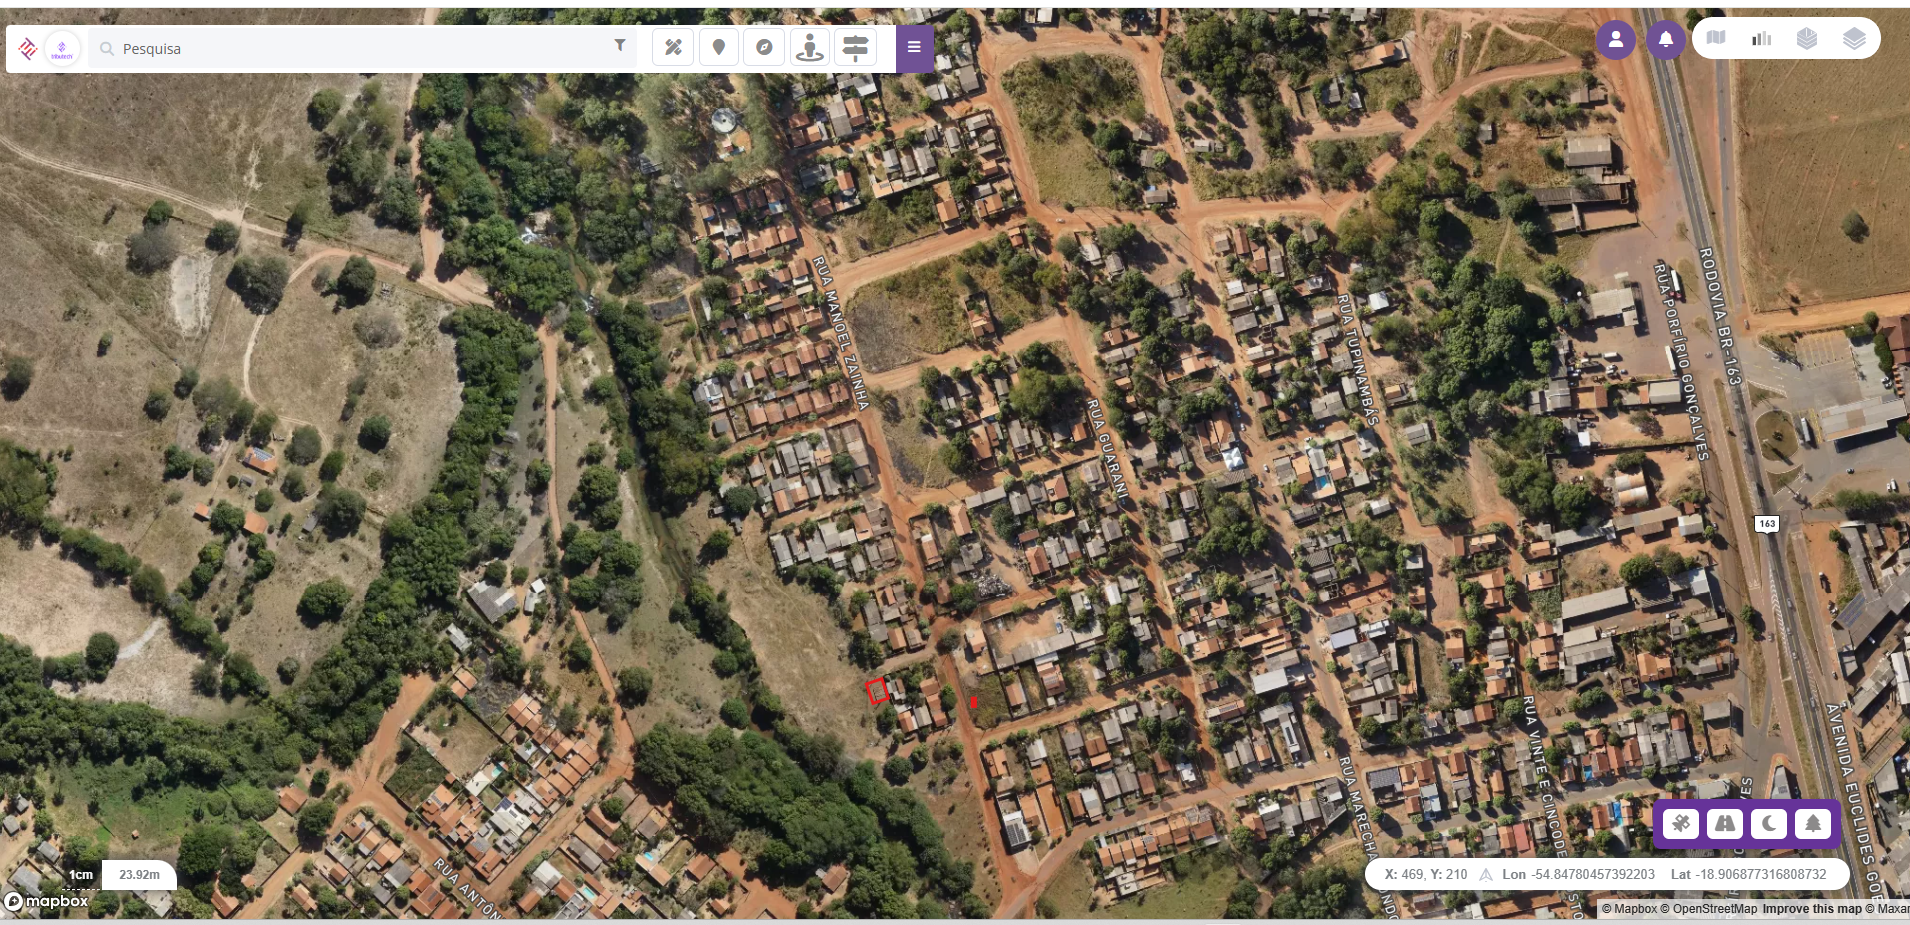
Task: Open the compass navigation tool
Action: (x=764, y=48)
